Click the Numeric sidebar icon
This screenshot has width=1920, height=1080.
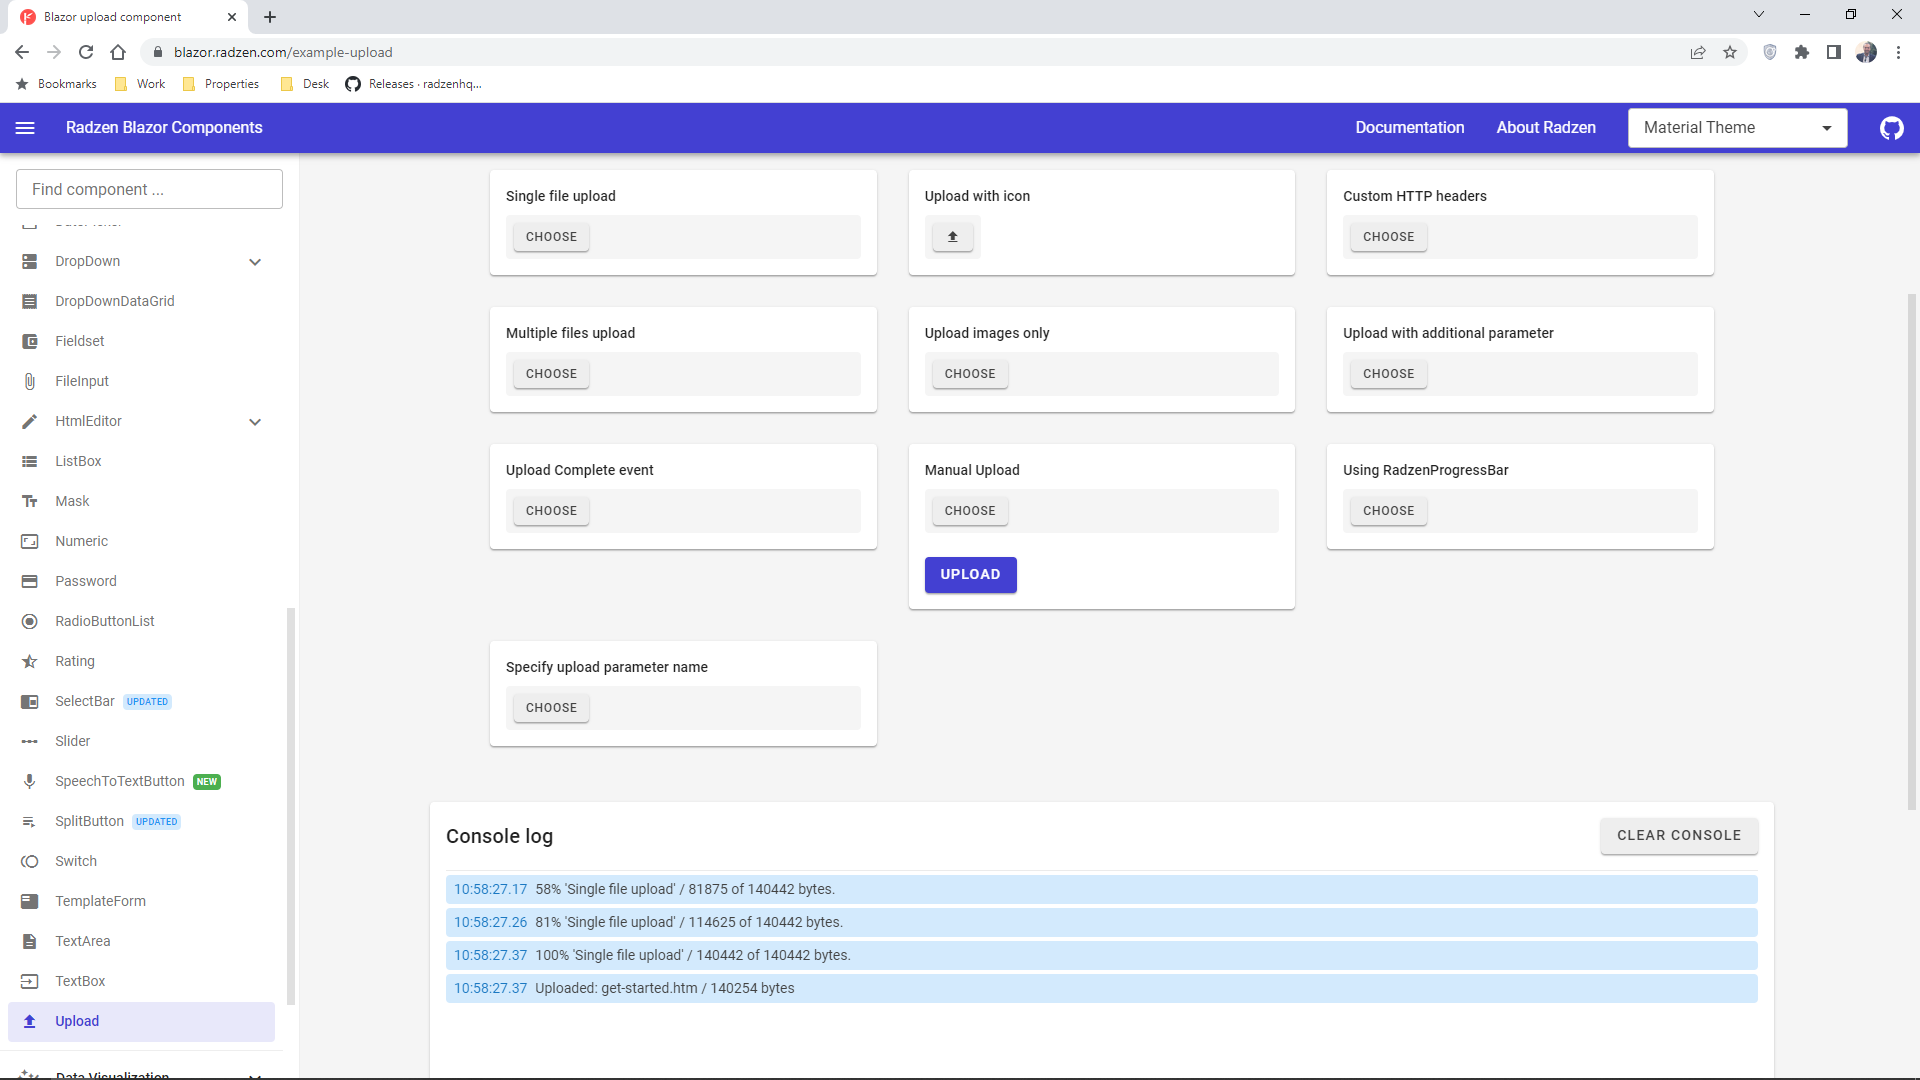pyautogui.click(x=30, y=542)
